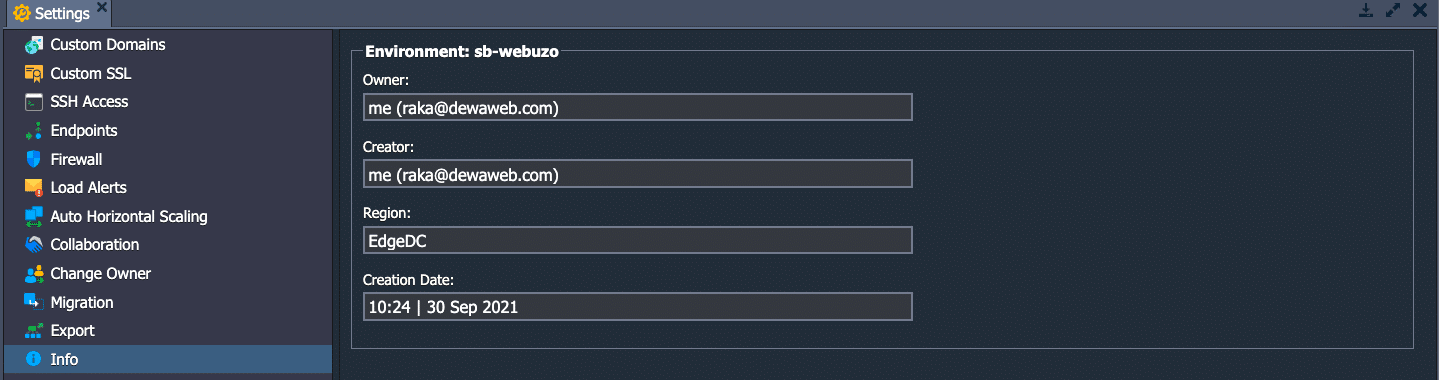Select the Collaboration handshake icon
This screenshot has height=380, width=1439.
[x=34, y=245]
